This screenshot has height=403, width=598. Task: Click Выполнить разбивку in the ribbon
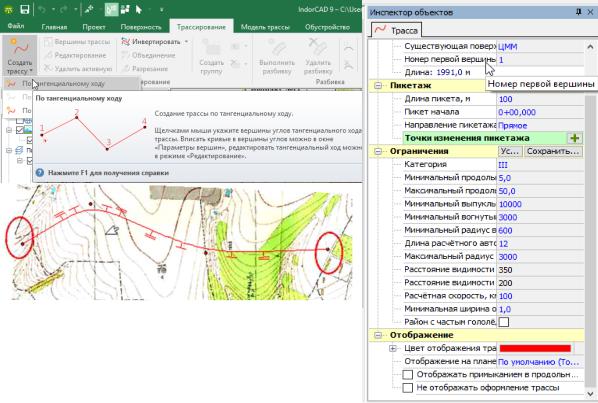277,56
